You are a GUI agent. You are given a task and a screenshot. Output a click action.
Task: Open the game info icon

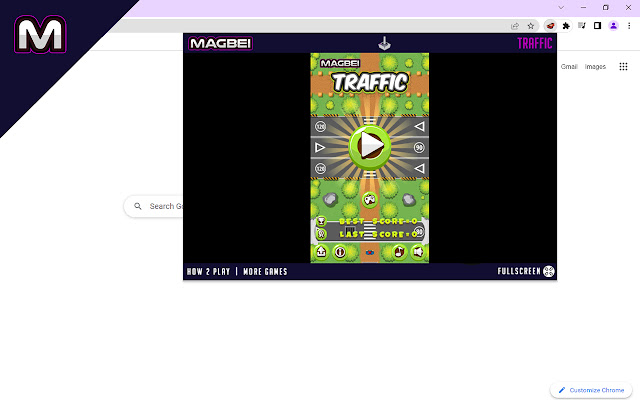pos(340,252)
